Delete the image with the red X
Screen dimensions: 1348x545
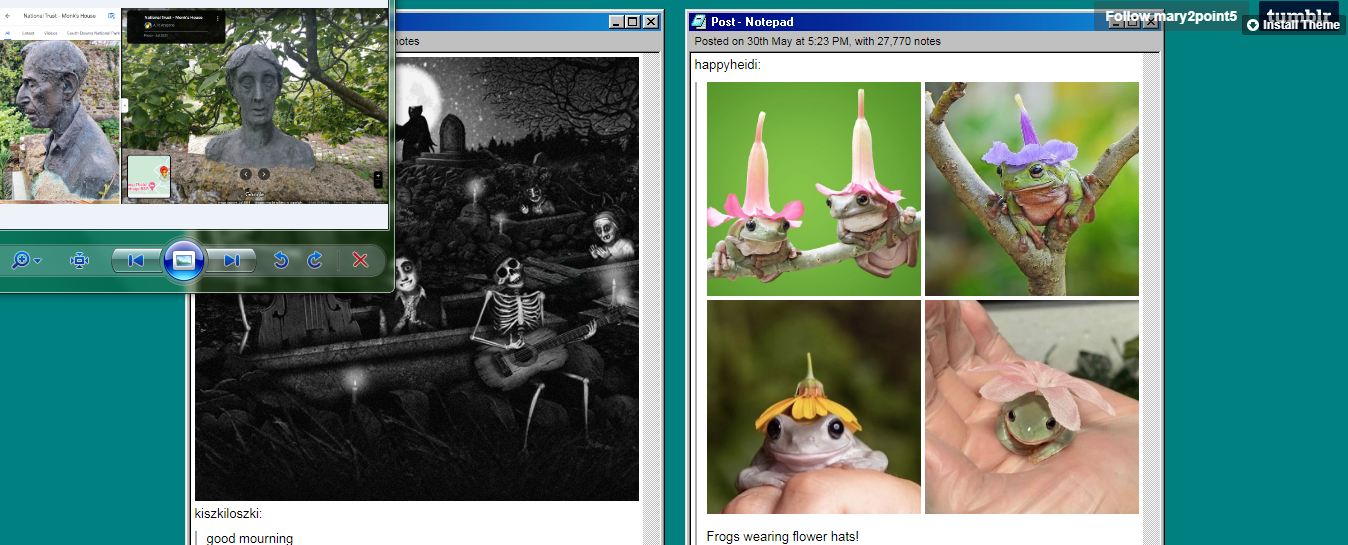tap(361, 261)
